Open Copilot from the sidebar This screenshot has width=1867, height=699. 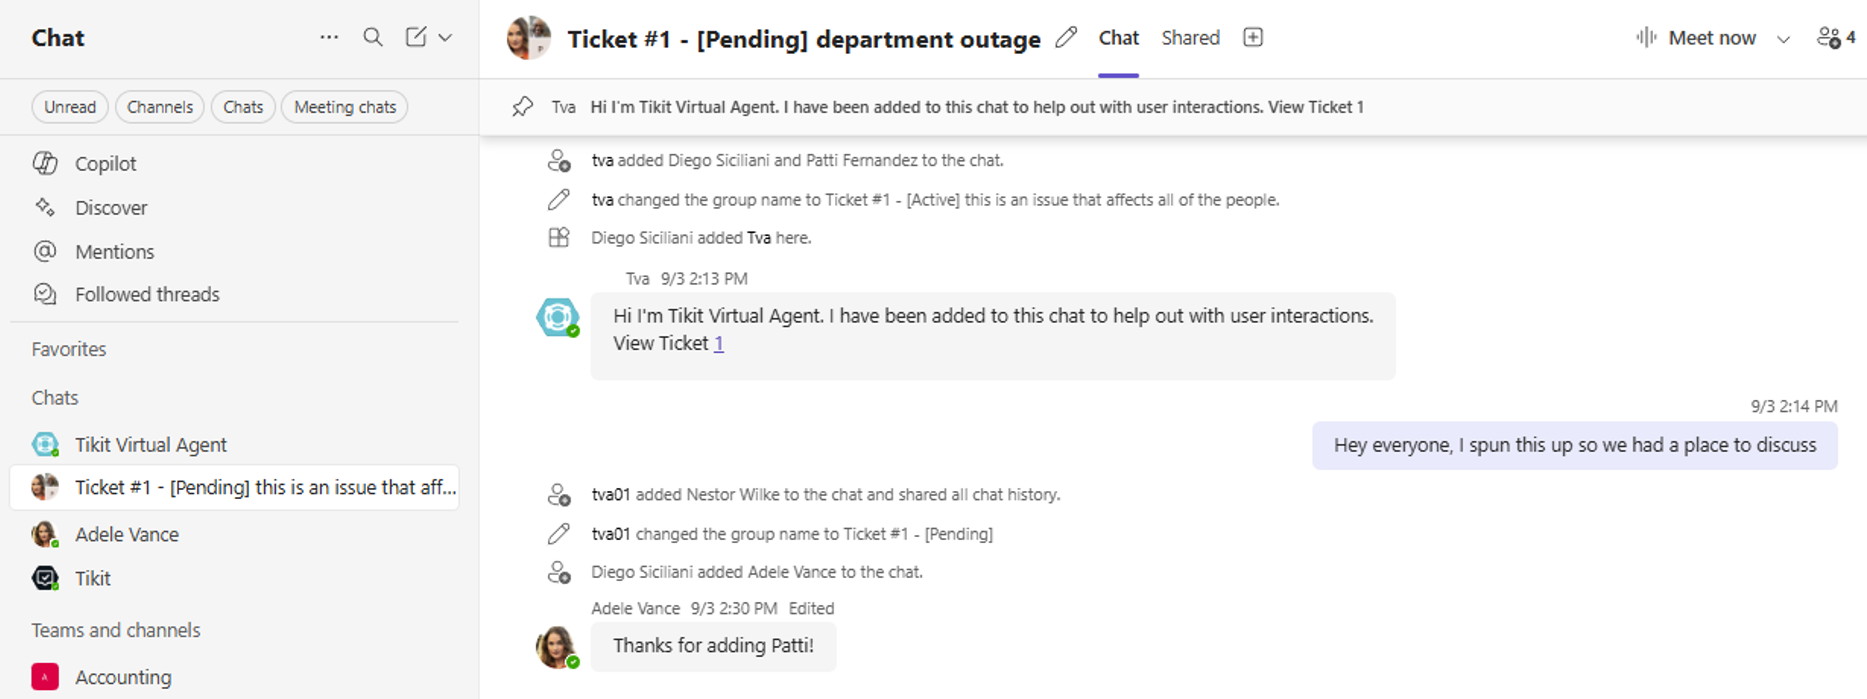pos(105,164)
